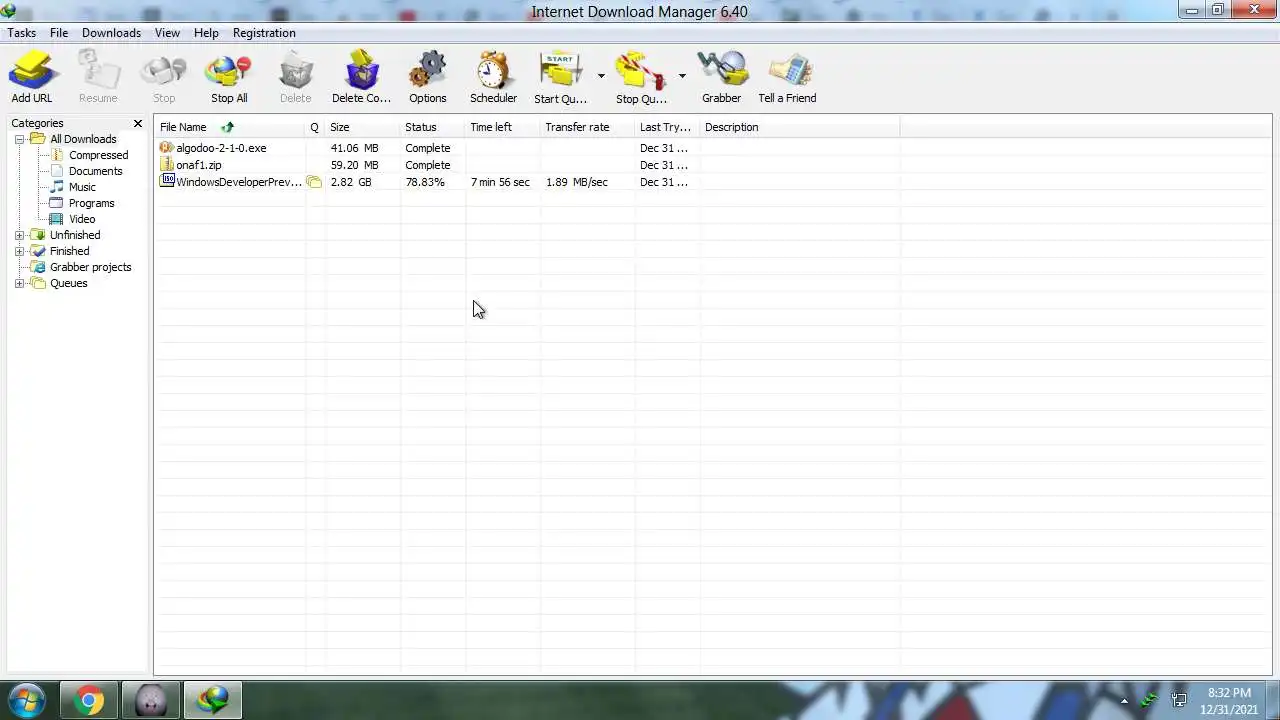Image resolution: width=1280 pixels, height=720 pixels.
Task: Select the Finished category
Action: click(69, 251)
